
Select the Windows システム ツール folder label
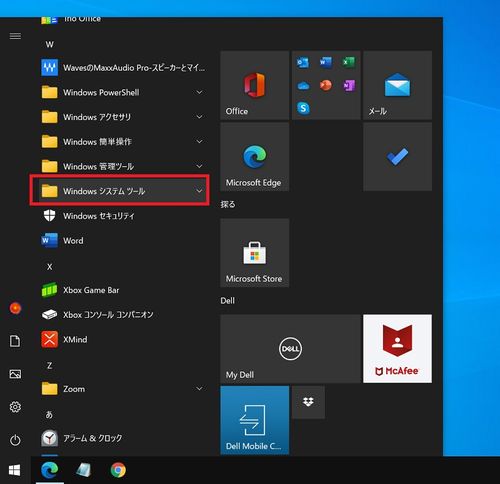(104, 191)
